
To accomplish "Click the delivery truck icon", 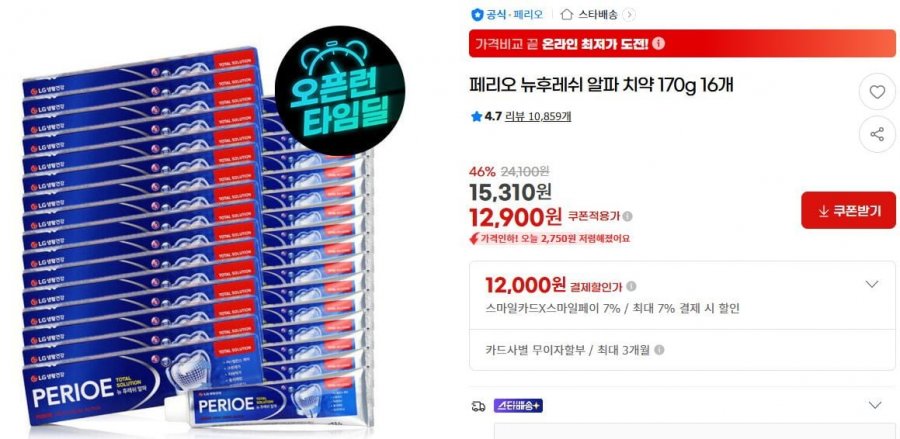I will point(478,406).
